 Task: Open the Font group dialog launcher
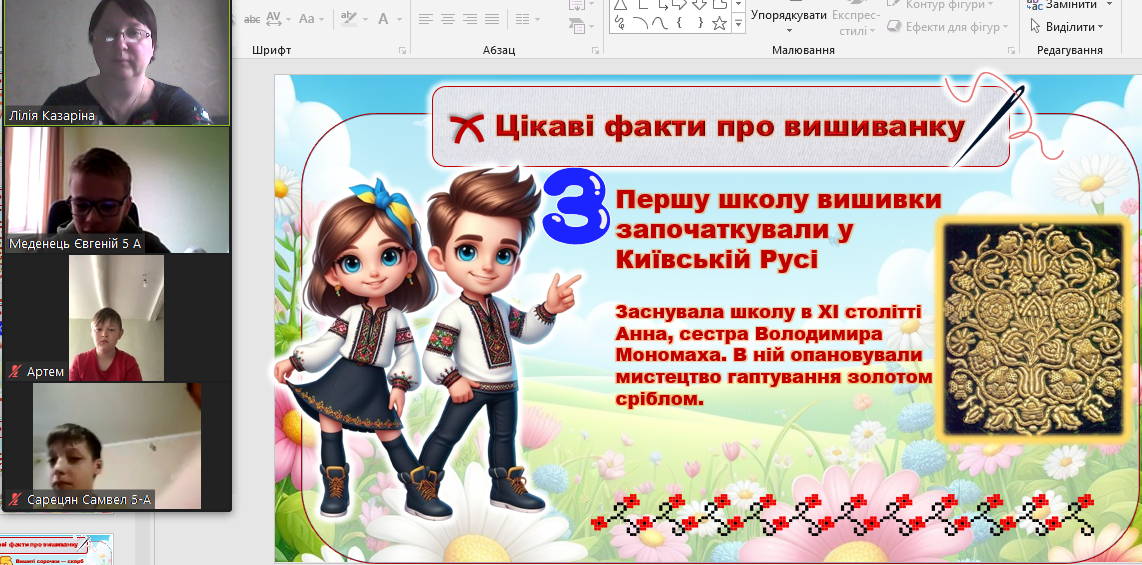coord(403,50)
